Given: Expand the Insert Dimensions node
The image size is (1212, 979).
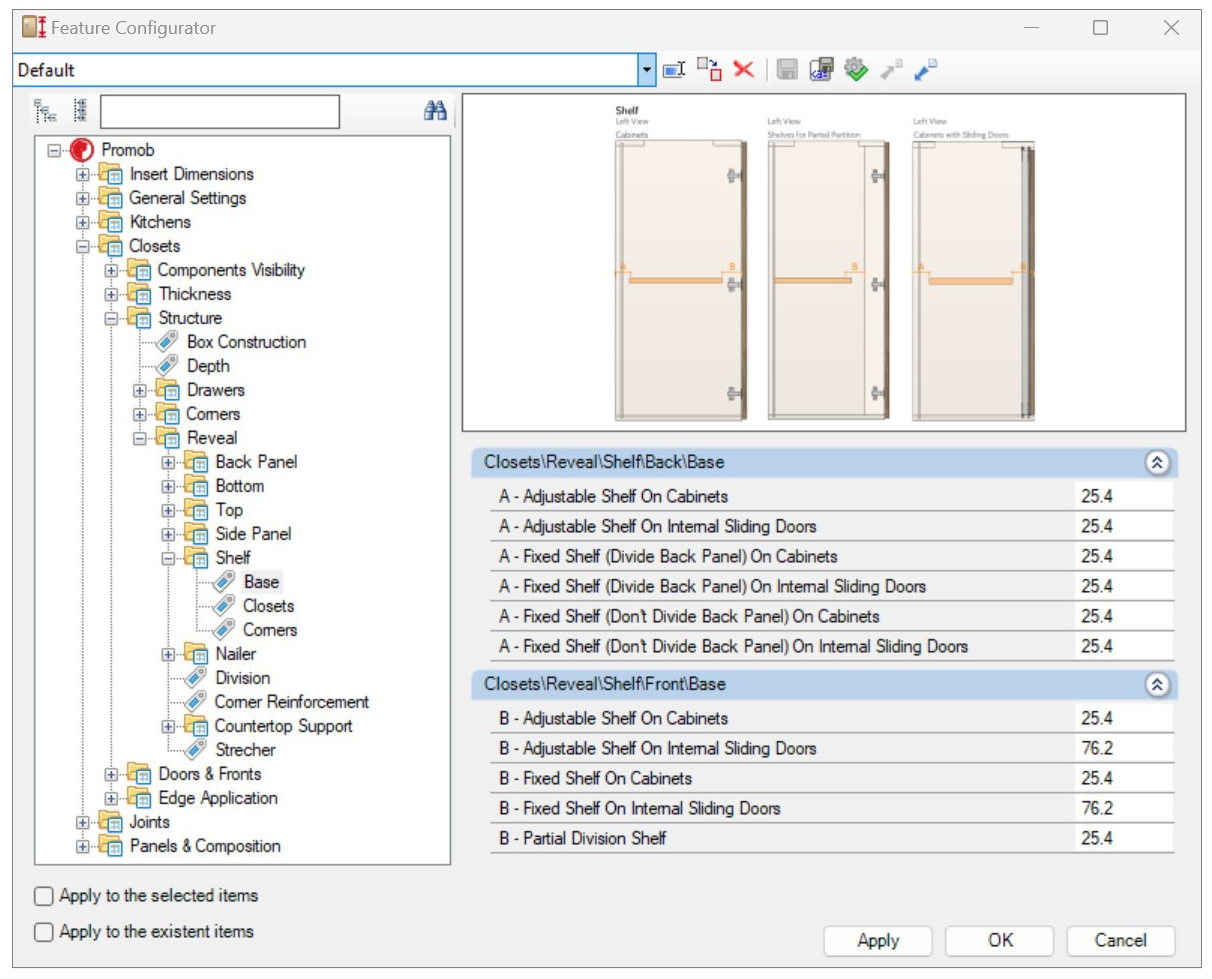Looking at the screenshot, I should pyautogui.click(x=83, y=174).
